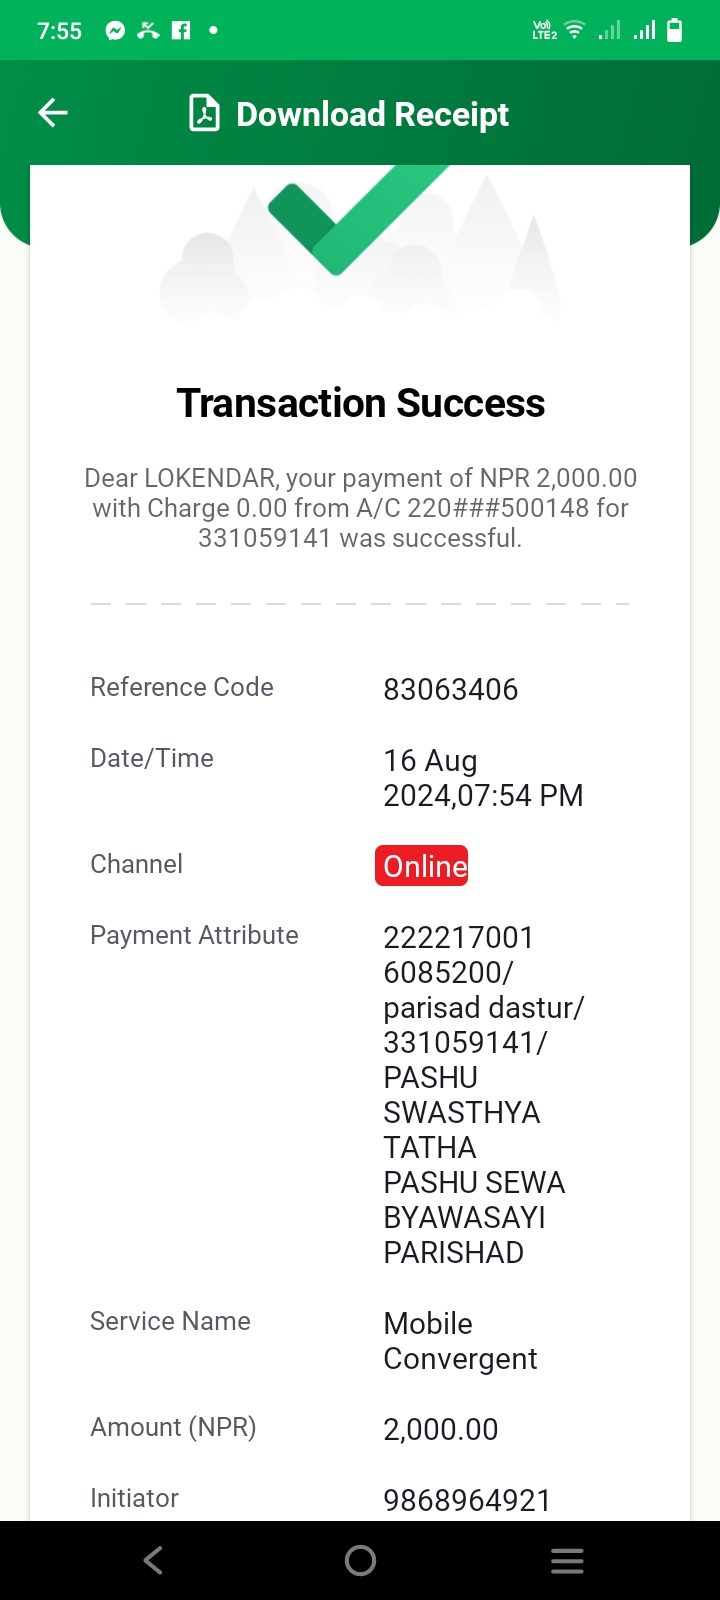Tap the Transaction Success heading
Screen dimensions: 720x1600
point(360,403)
